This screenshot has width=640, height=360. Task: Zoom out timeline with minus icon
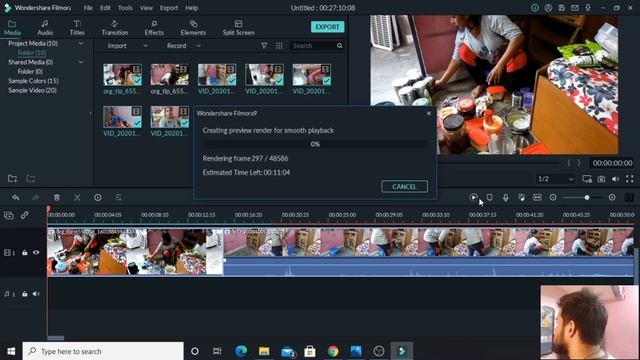pos(553,198)
